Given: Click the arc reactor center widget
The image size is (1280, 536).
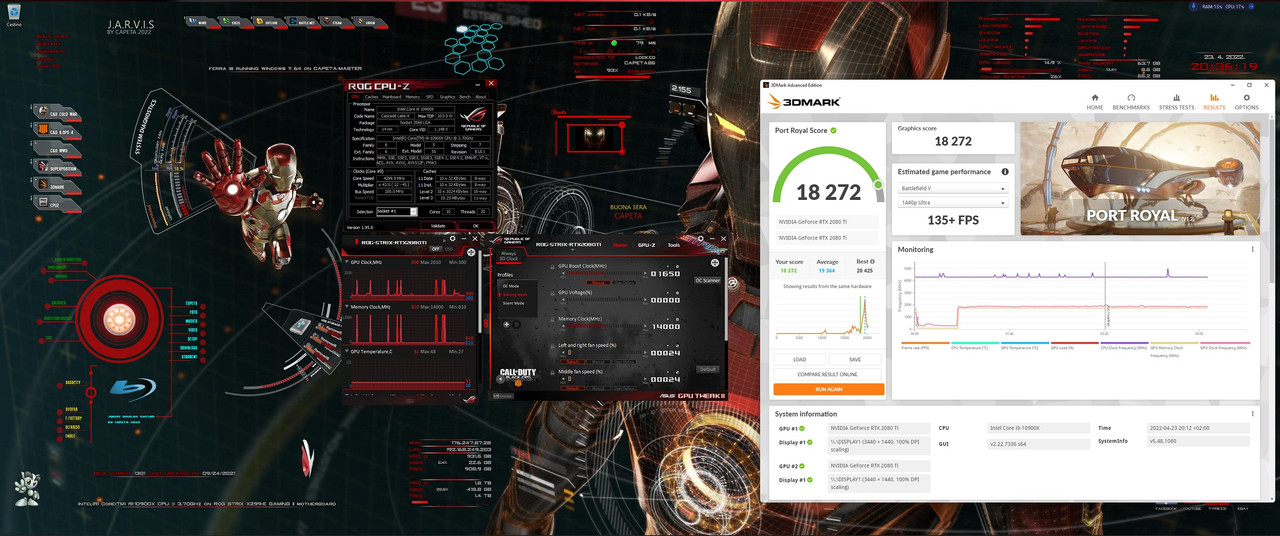Looking at the screenshot, I should click(118, 318).
